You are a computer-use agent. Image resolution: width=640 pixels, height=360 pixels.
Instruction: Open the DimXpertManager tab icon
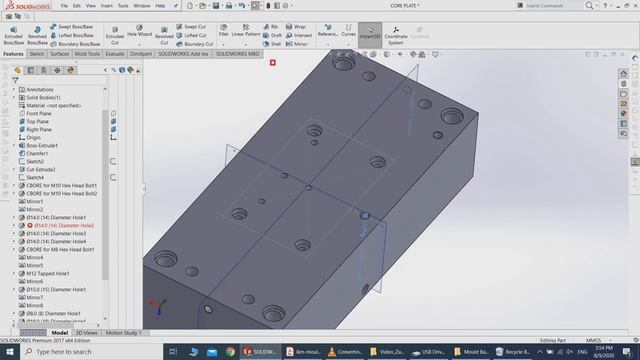[x=57, y=70]
